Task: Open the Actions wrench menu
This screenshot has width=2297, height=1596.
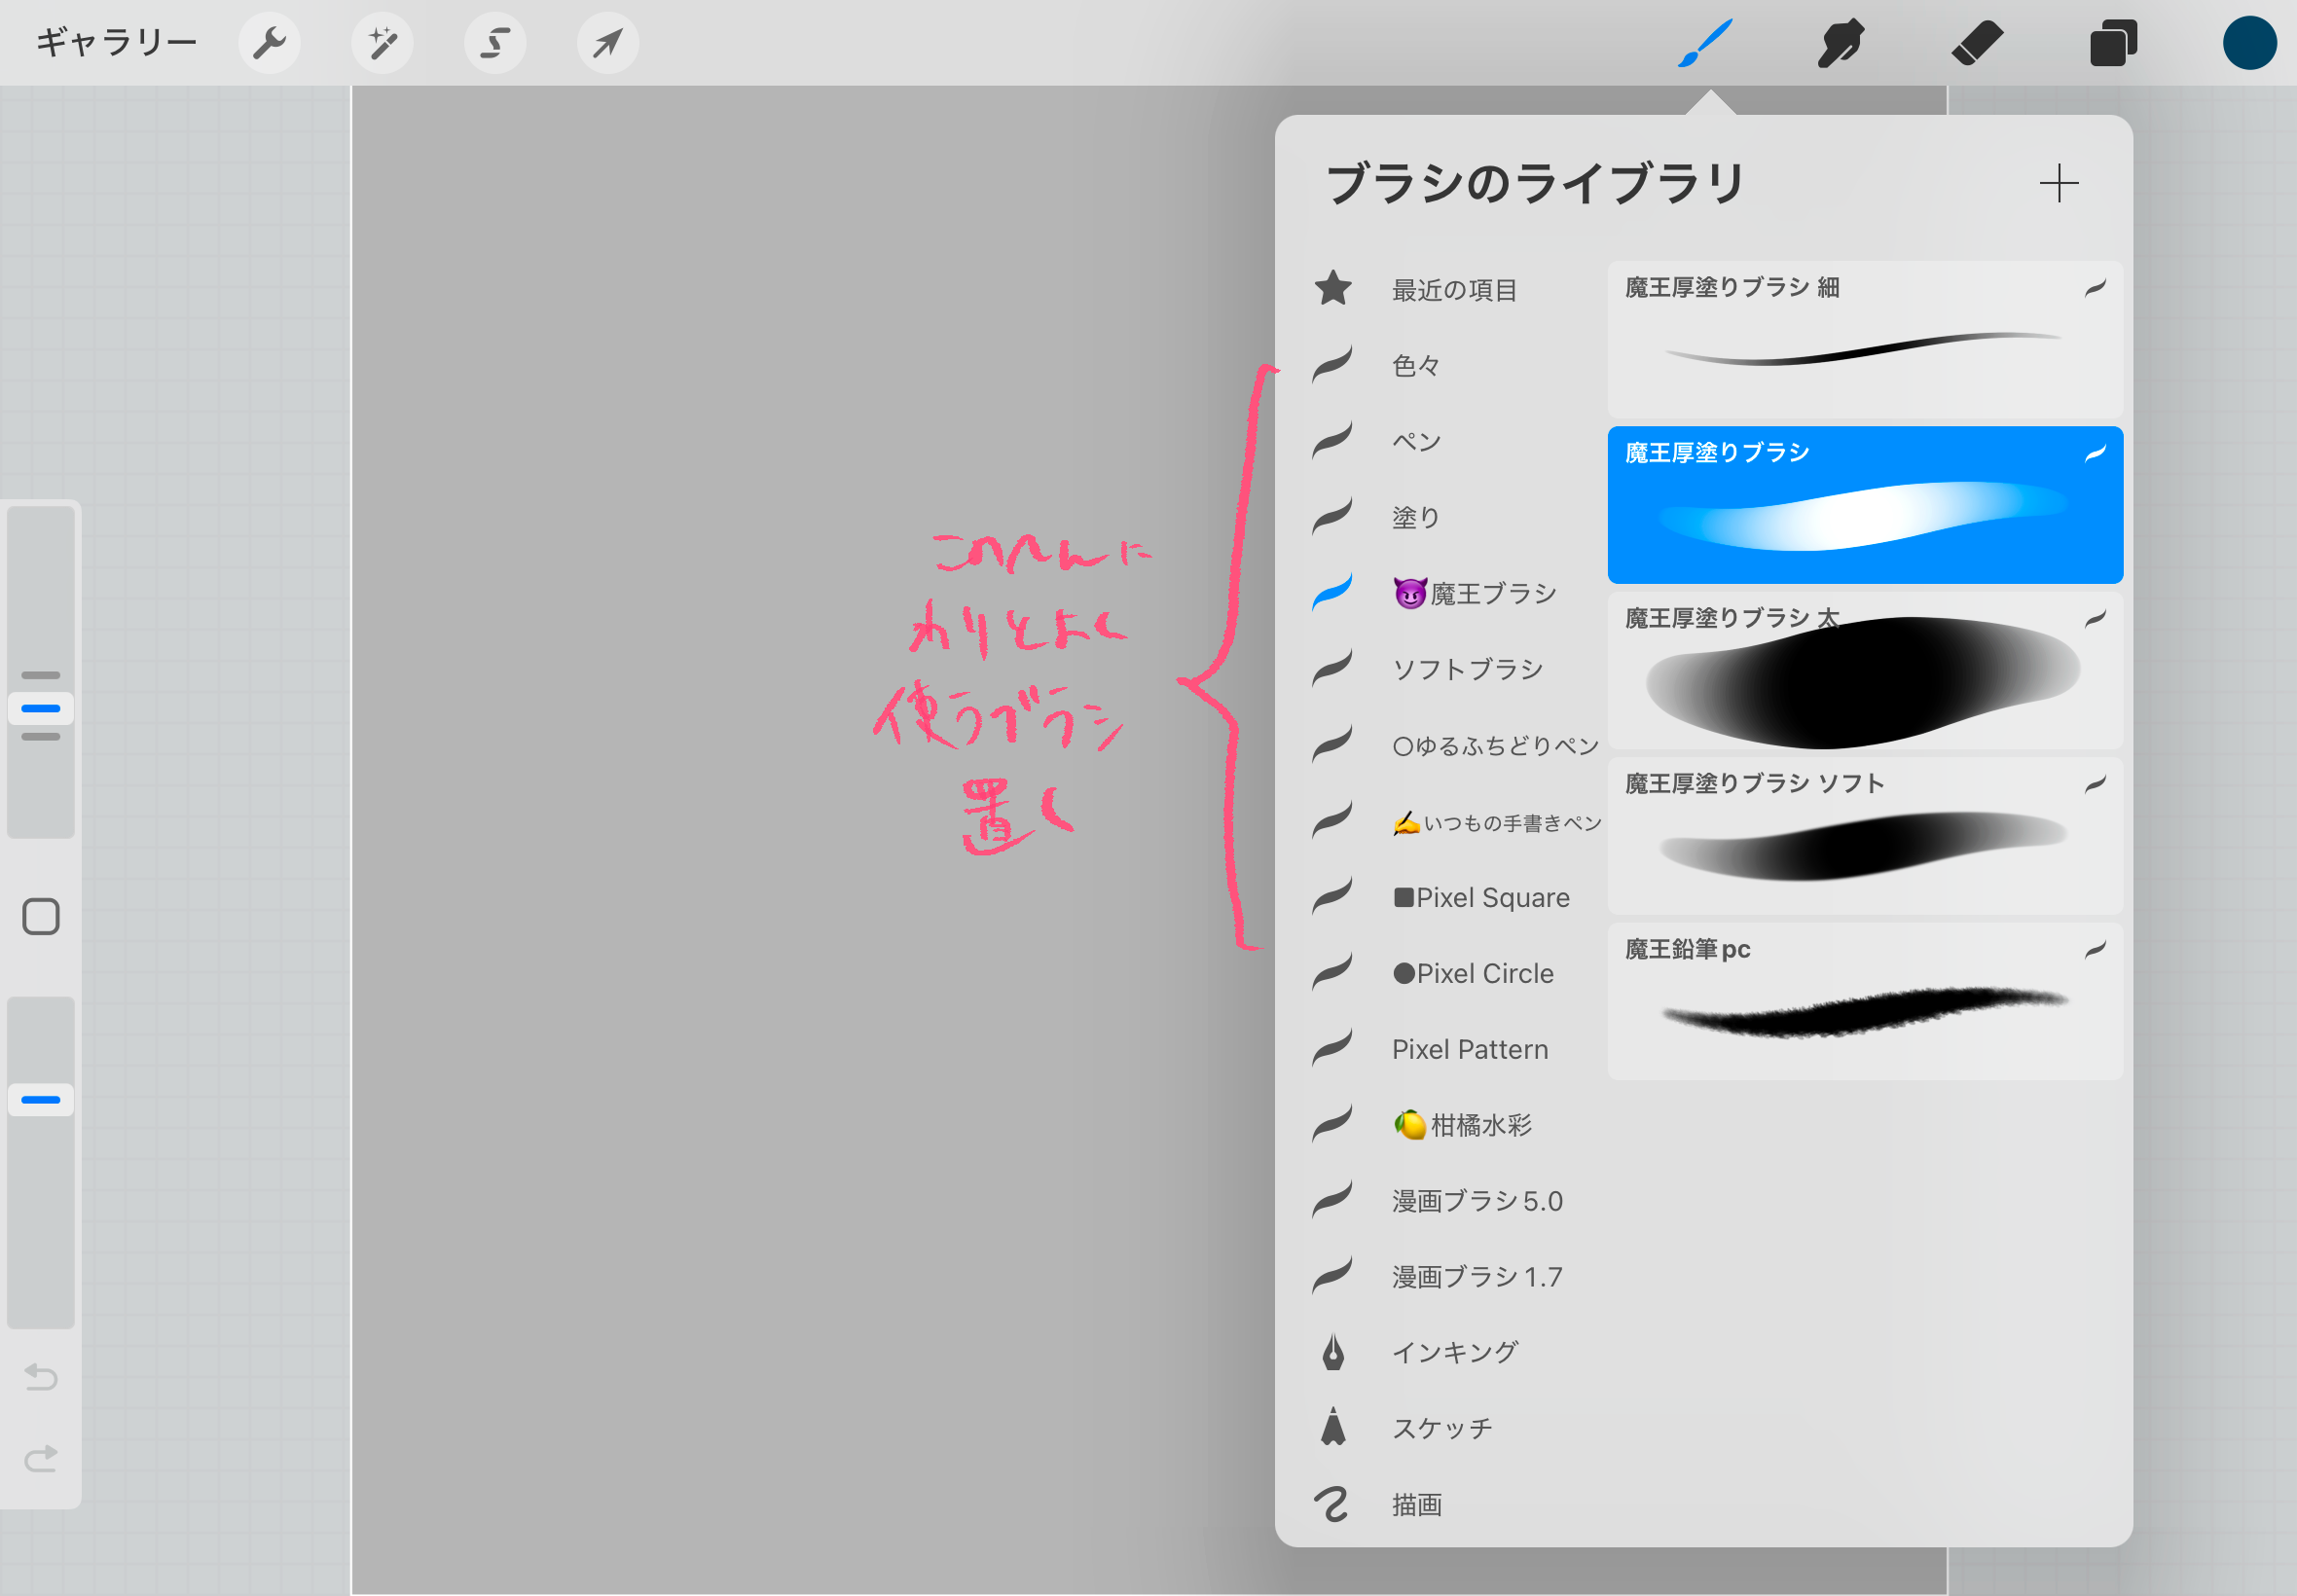Action: coord(270,43)
